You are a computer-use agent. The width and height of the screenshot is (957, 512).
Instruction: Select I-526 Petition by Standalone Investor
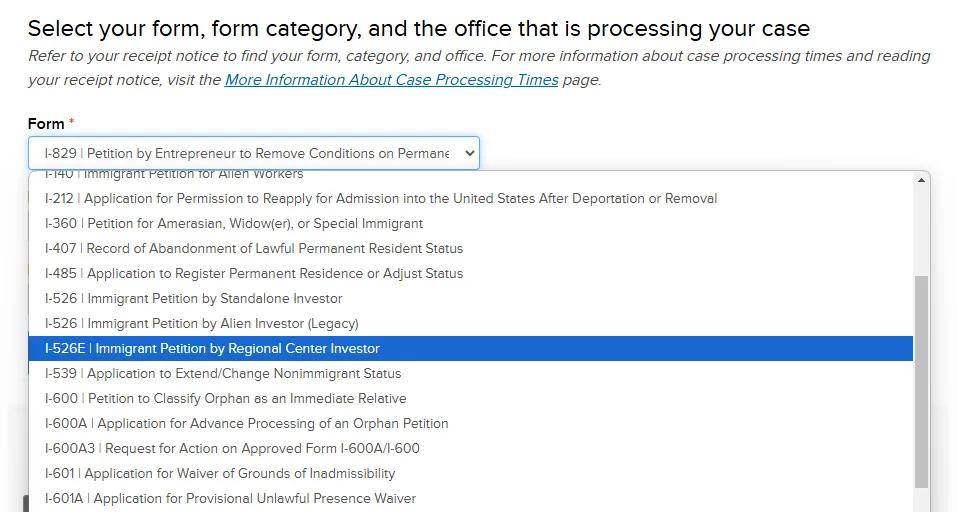(x=194, y=298)
